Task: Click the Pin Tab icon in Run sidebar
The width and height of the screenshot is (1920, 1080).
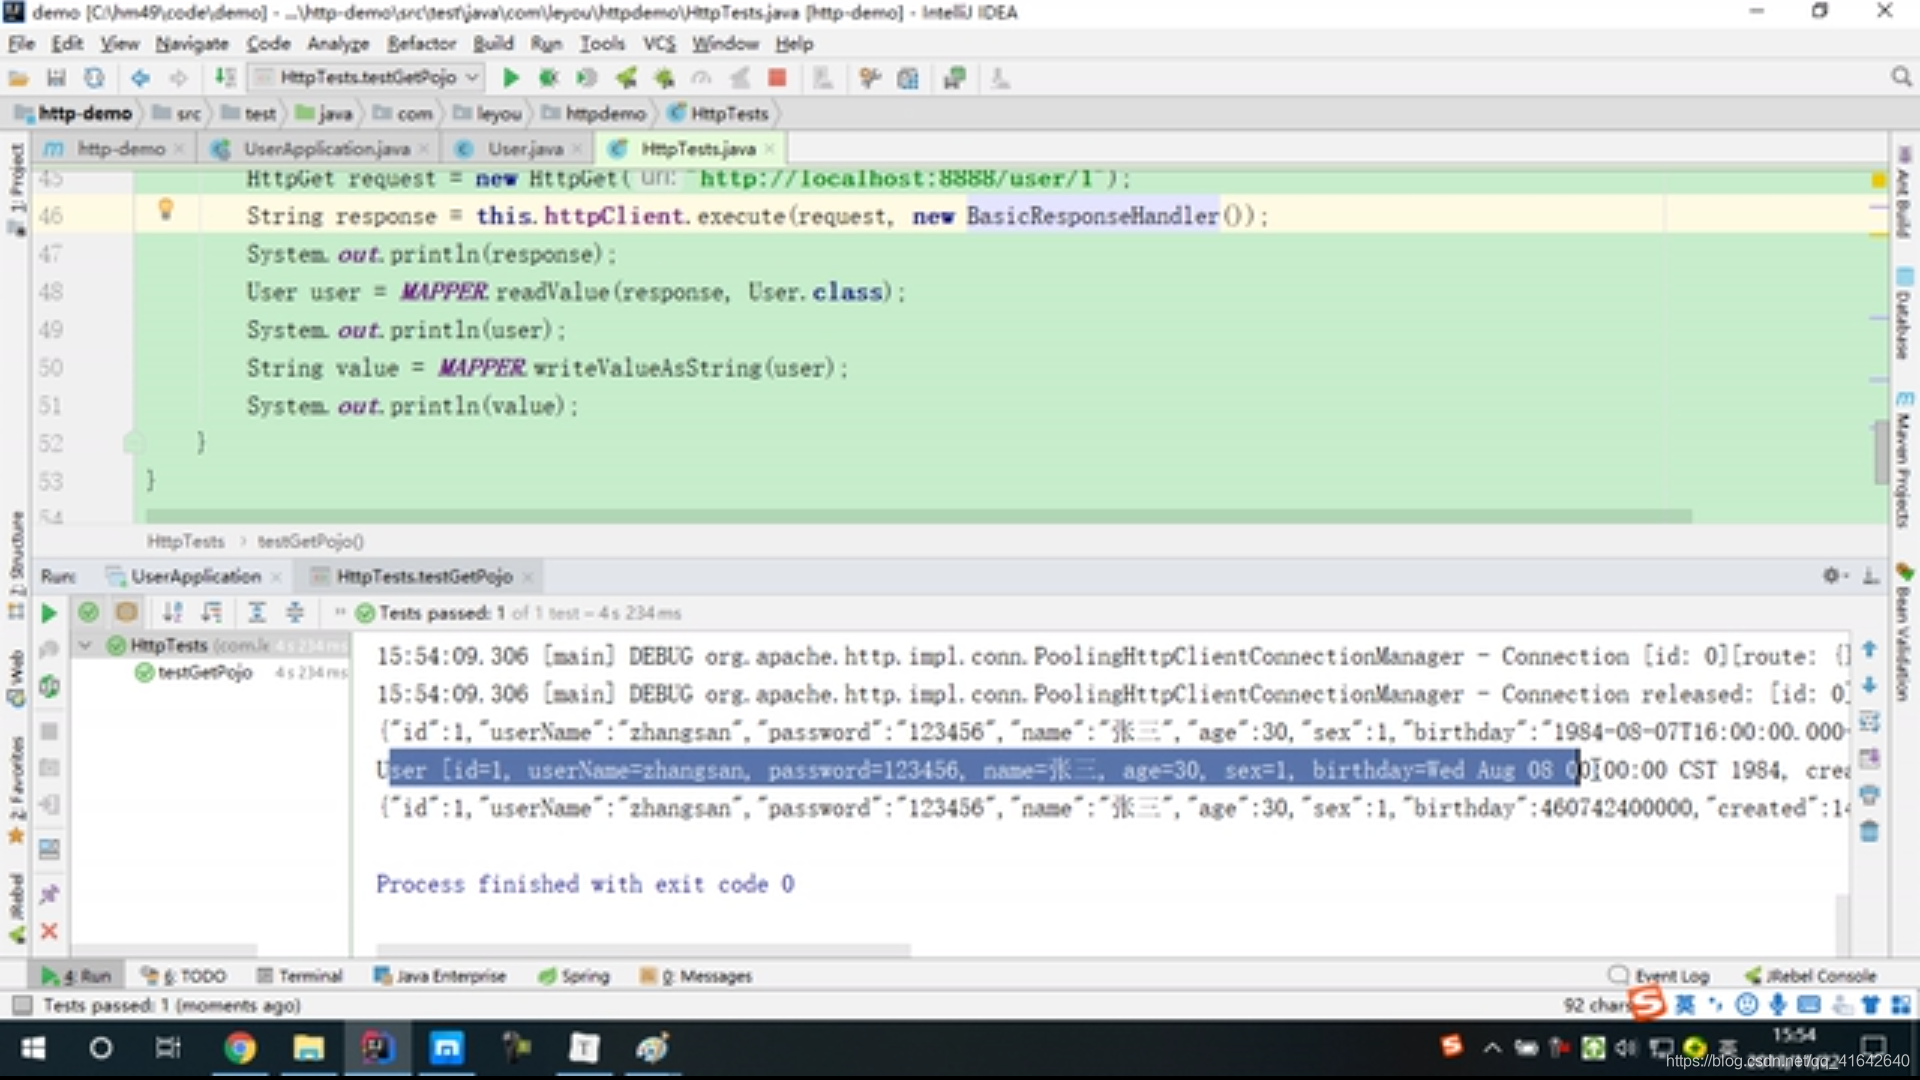Action: (49, 893)
